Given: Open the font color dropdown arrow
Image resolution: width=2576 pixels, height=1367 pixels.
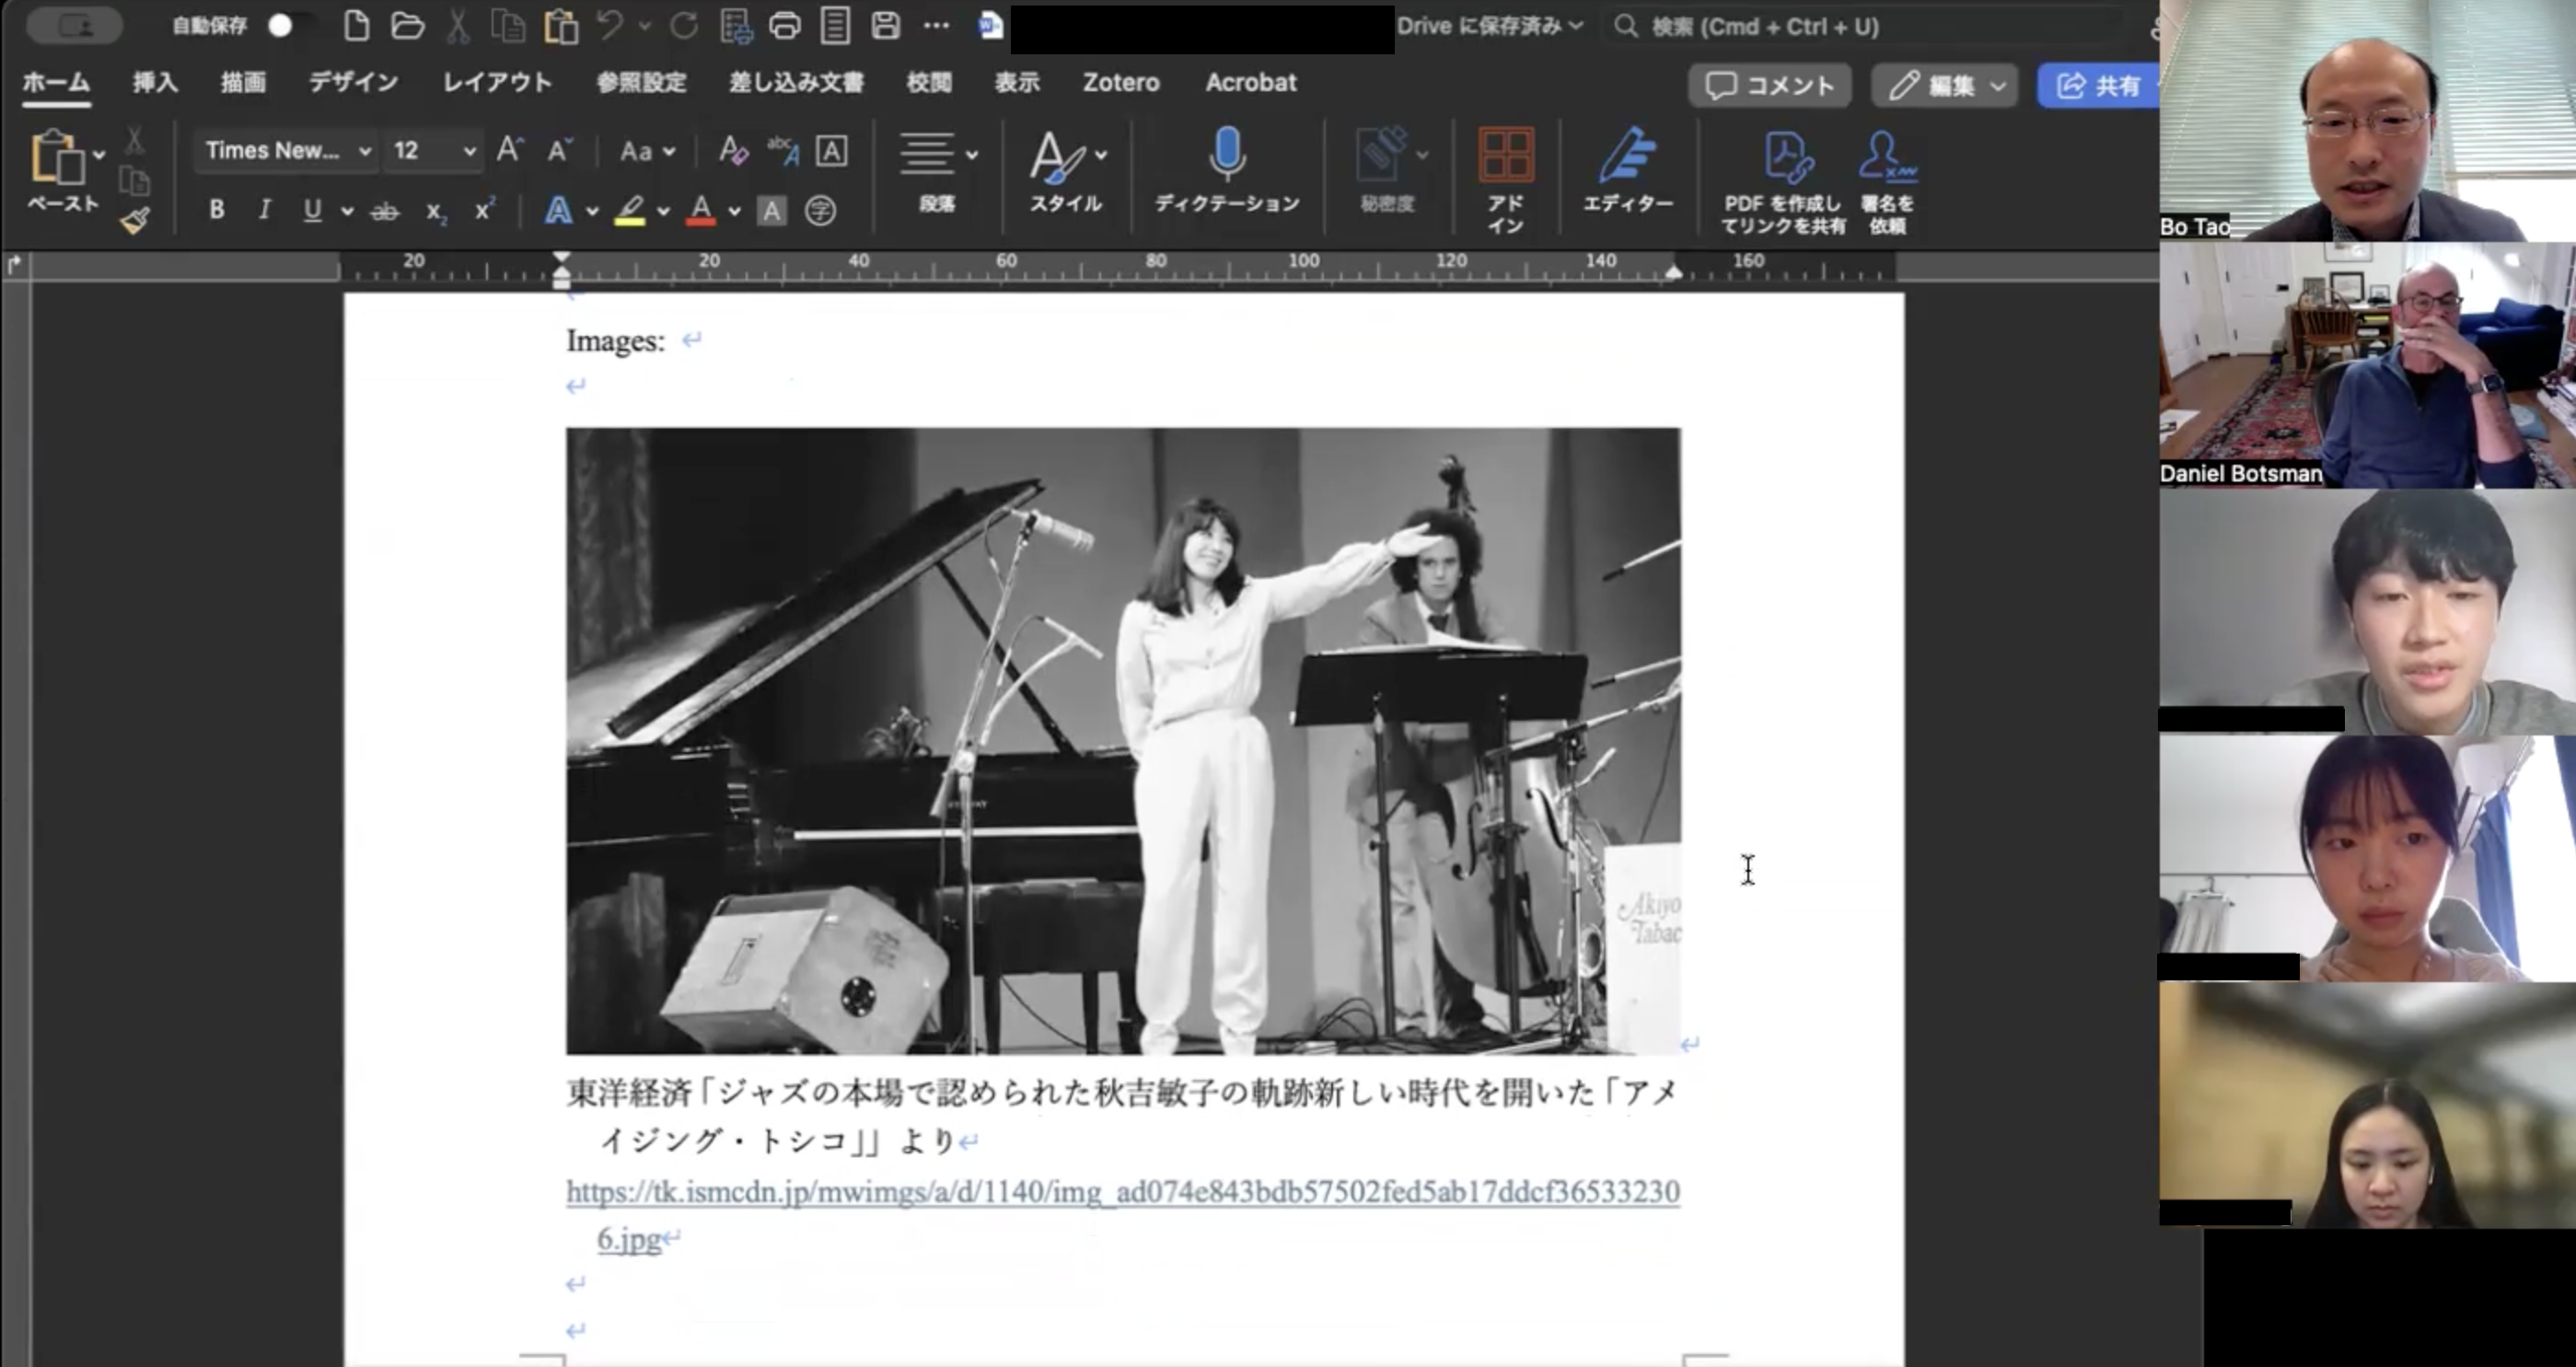Looking at the screenshot, I should point(735,211).
